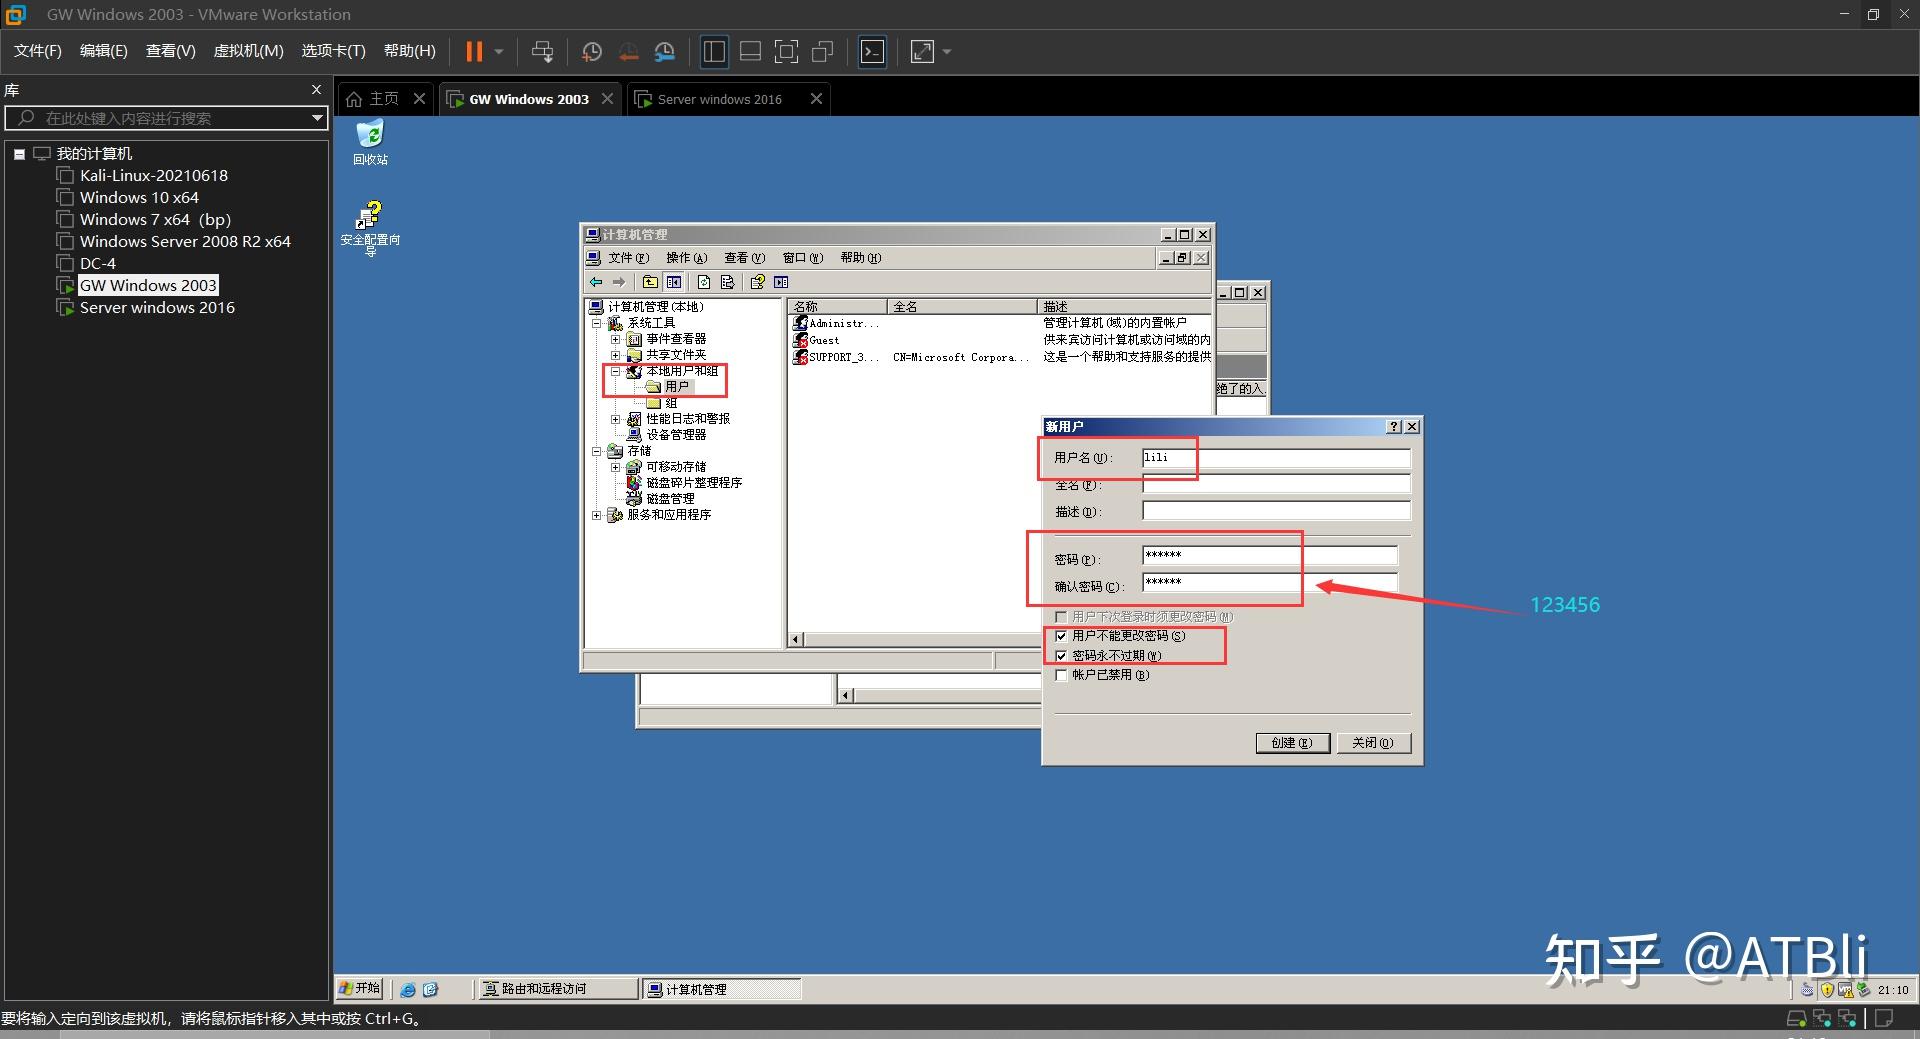The width and height of the screenshot is (1920, 1039).
Task: Click the 确认密码 input field
Action: (1269, 582)
